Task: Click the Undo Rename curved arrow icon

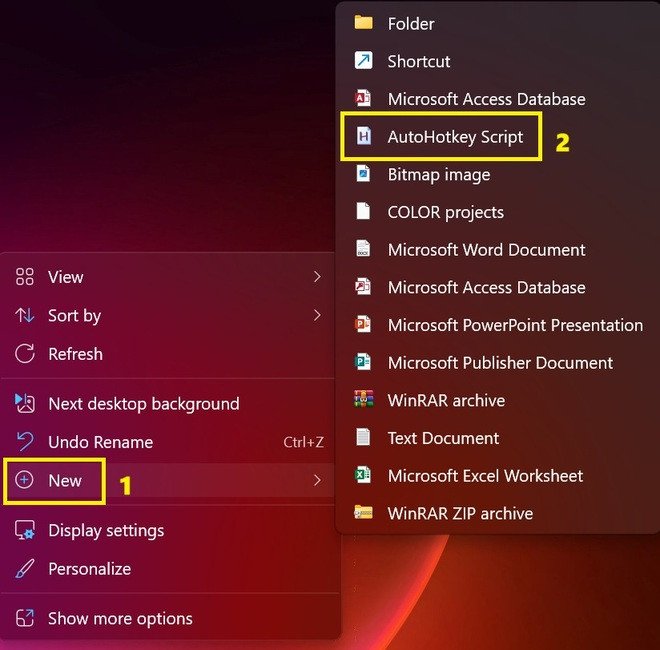Action: click(24, 442)
